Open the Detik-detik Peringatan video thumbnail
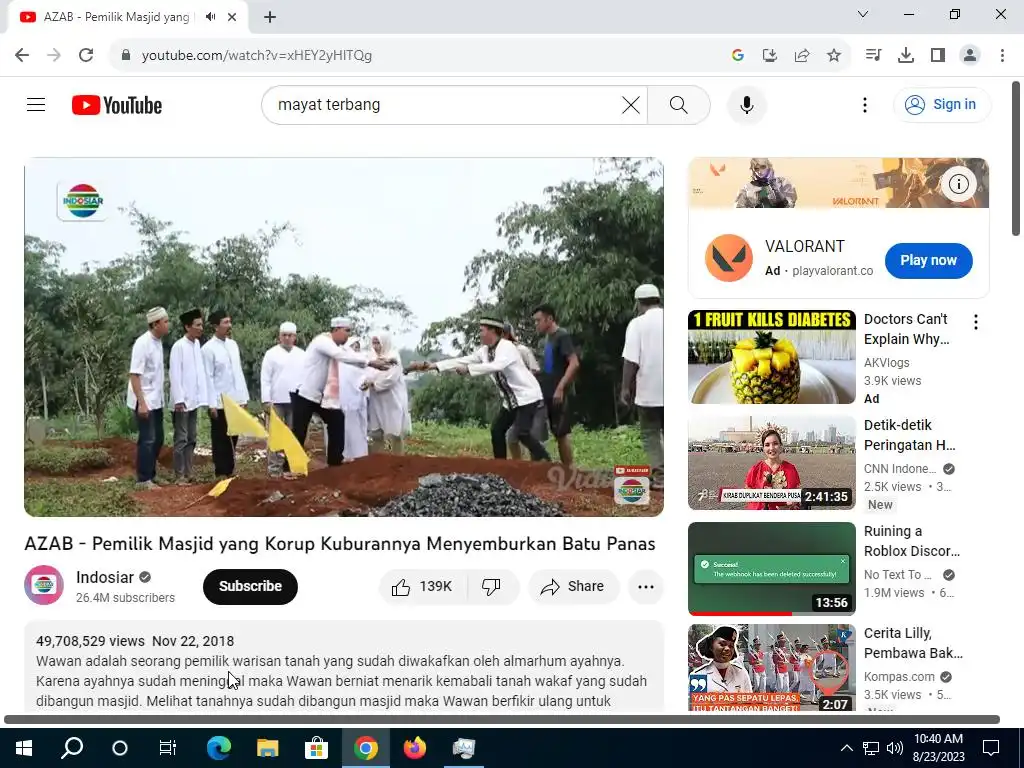 coord(771,462)
